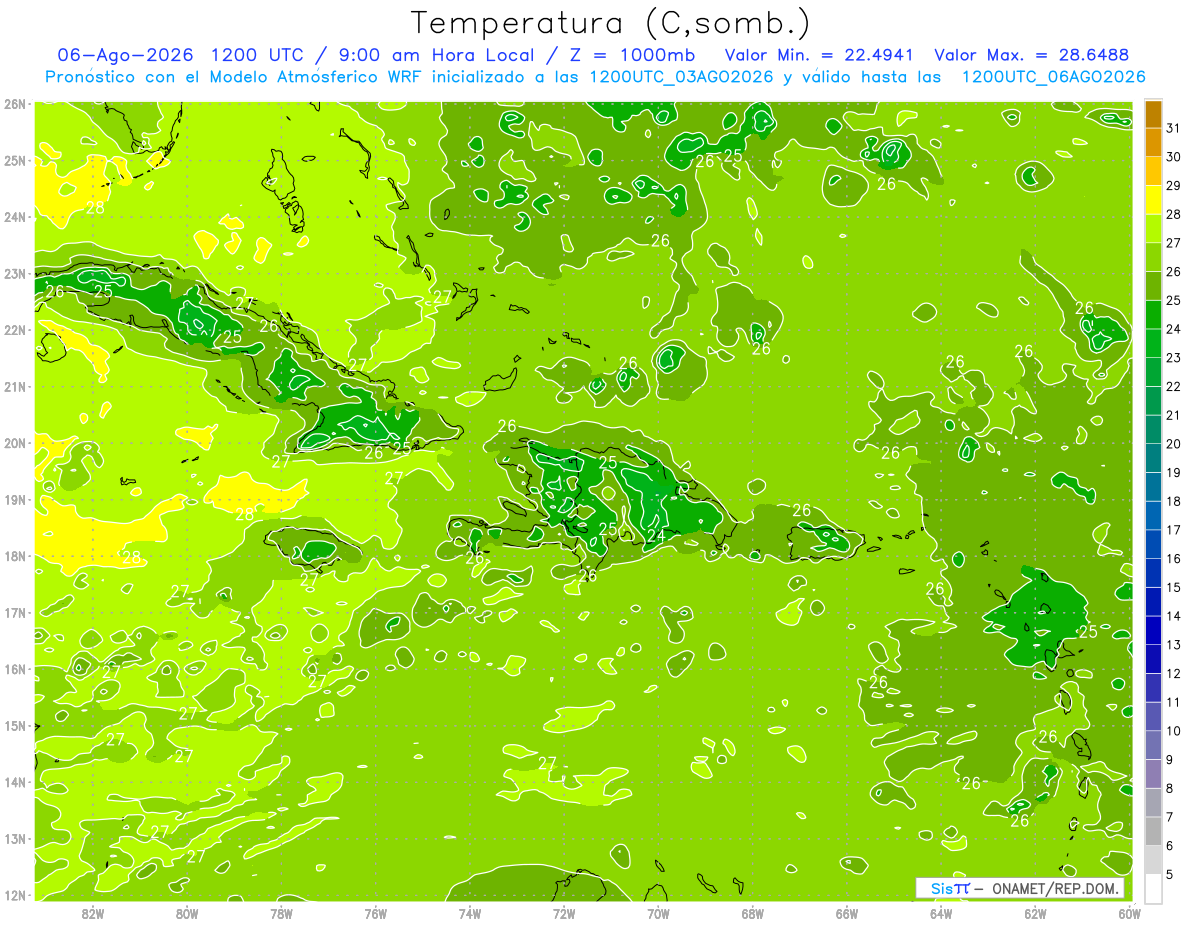Select the lime legend swatch between 27 and 28
This screenshot has height=927, width=1200.
pyautogui.click(x=1153, y=229)
